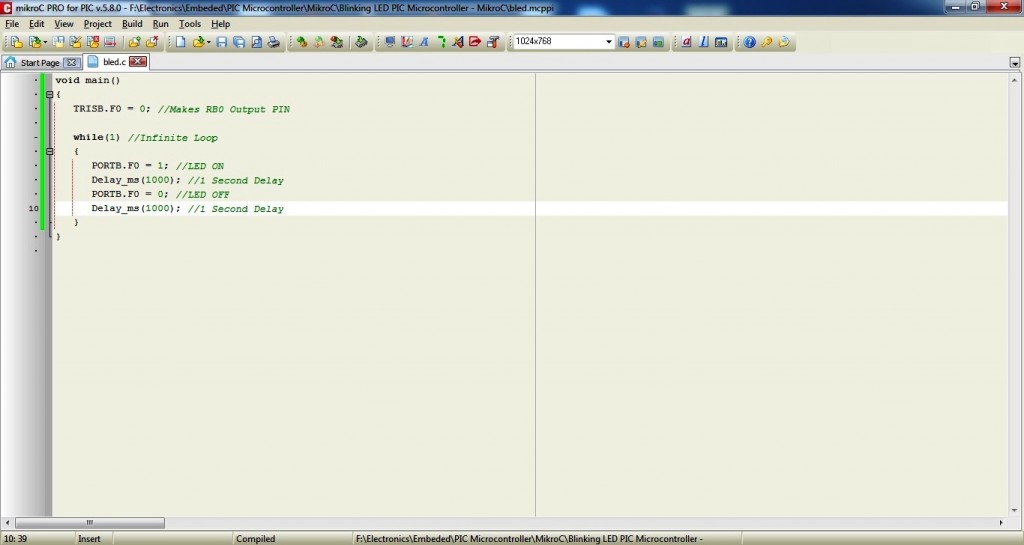
Task: Click the Save All icon
Action: 239,42
